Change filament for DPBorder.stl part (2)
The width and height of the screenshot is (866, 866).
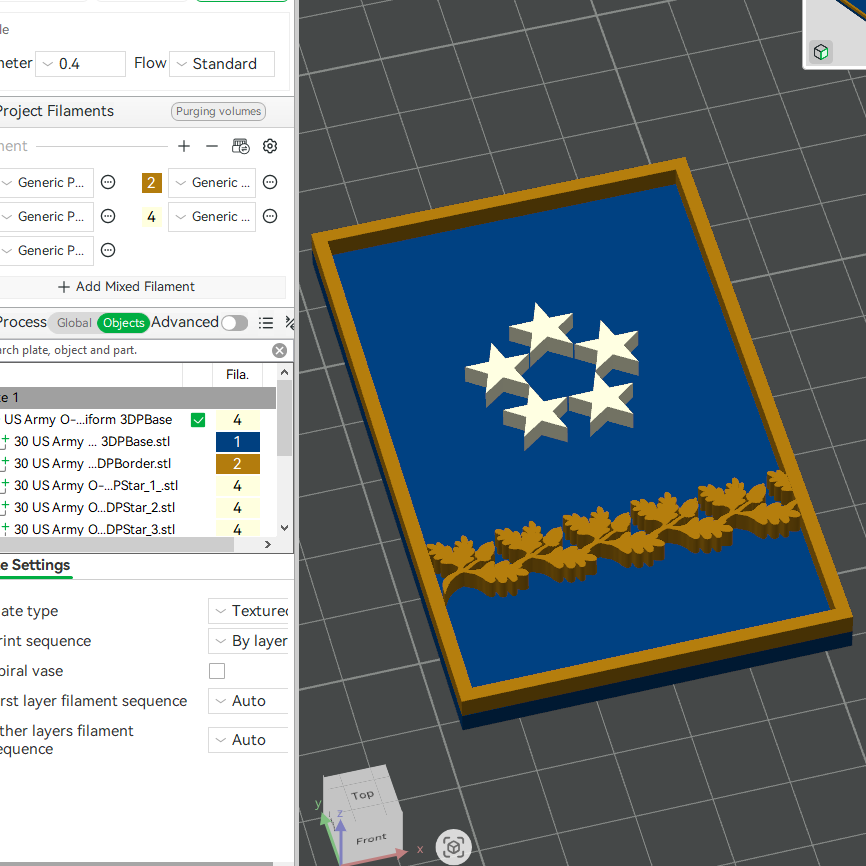click(237, 464)
